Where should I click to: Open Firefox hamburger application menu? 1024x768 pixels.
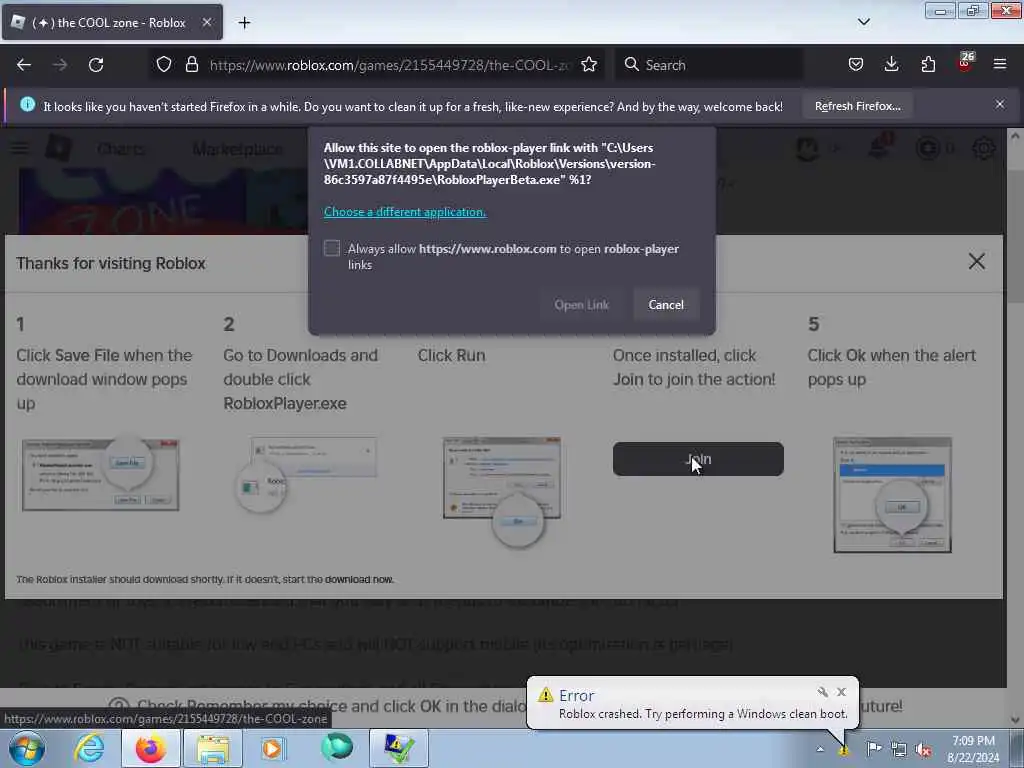tap(1000, 65)
